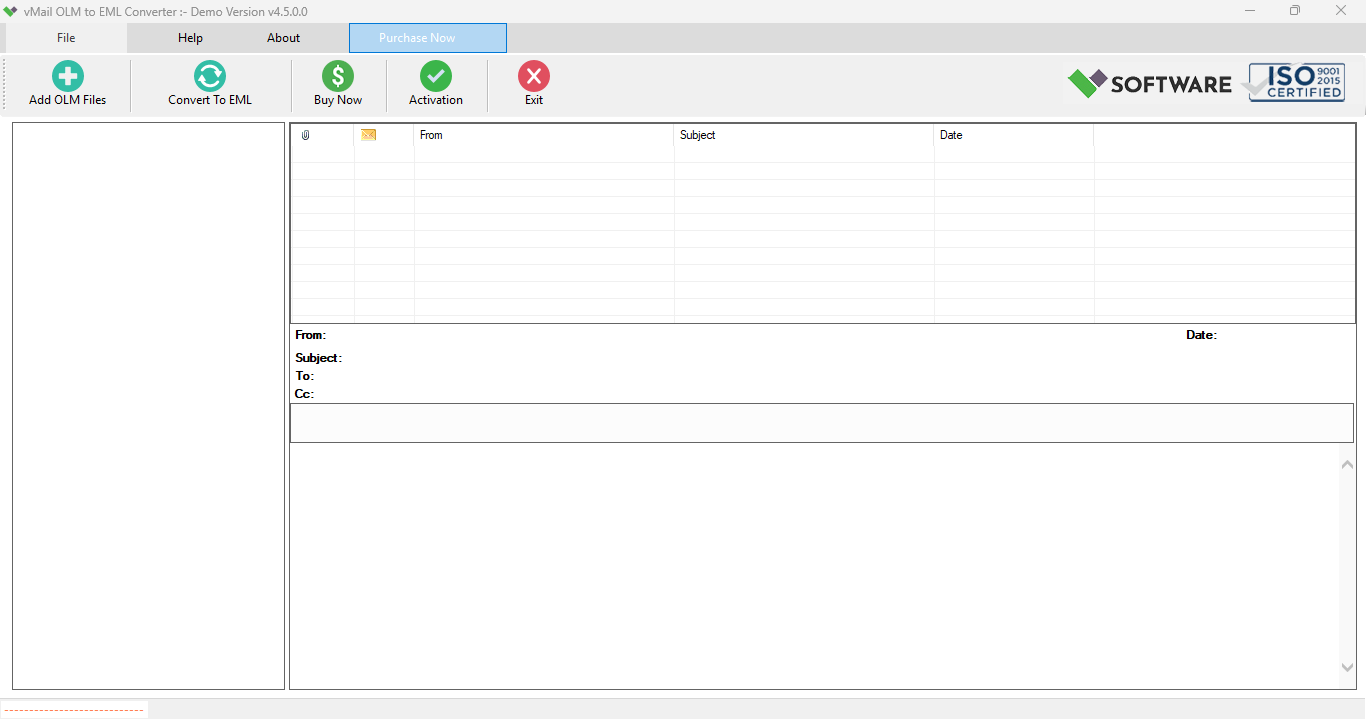This screenshot has height=720, width=1366.
Task: Click the ISO 9001 2015 Certified badge
Action: pyautogui.click(x=1295, y=82)
